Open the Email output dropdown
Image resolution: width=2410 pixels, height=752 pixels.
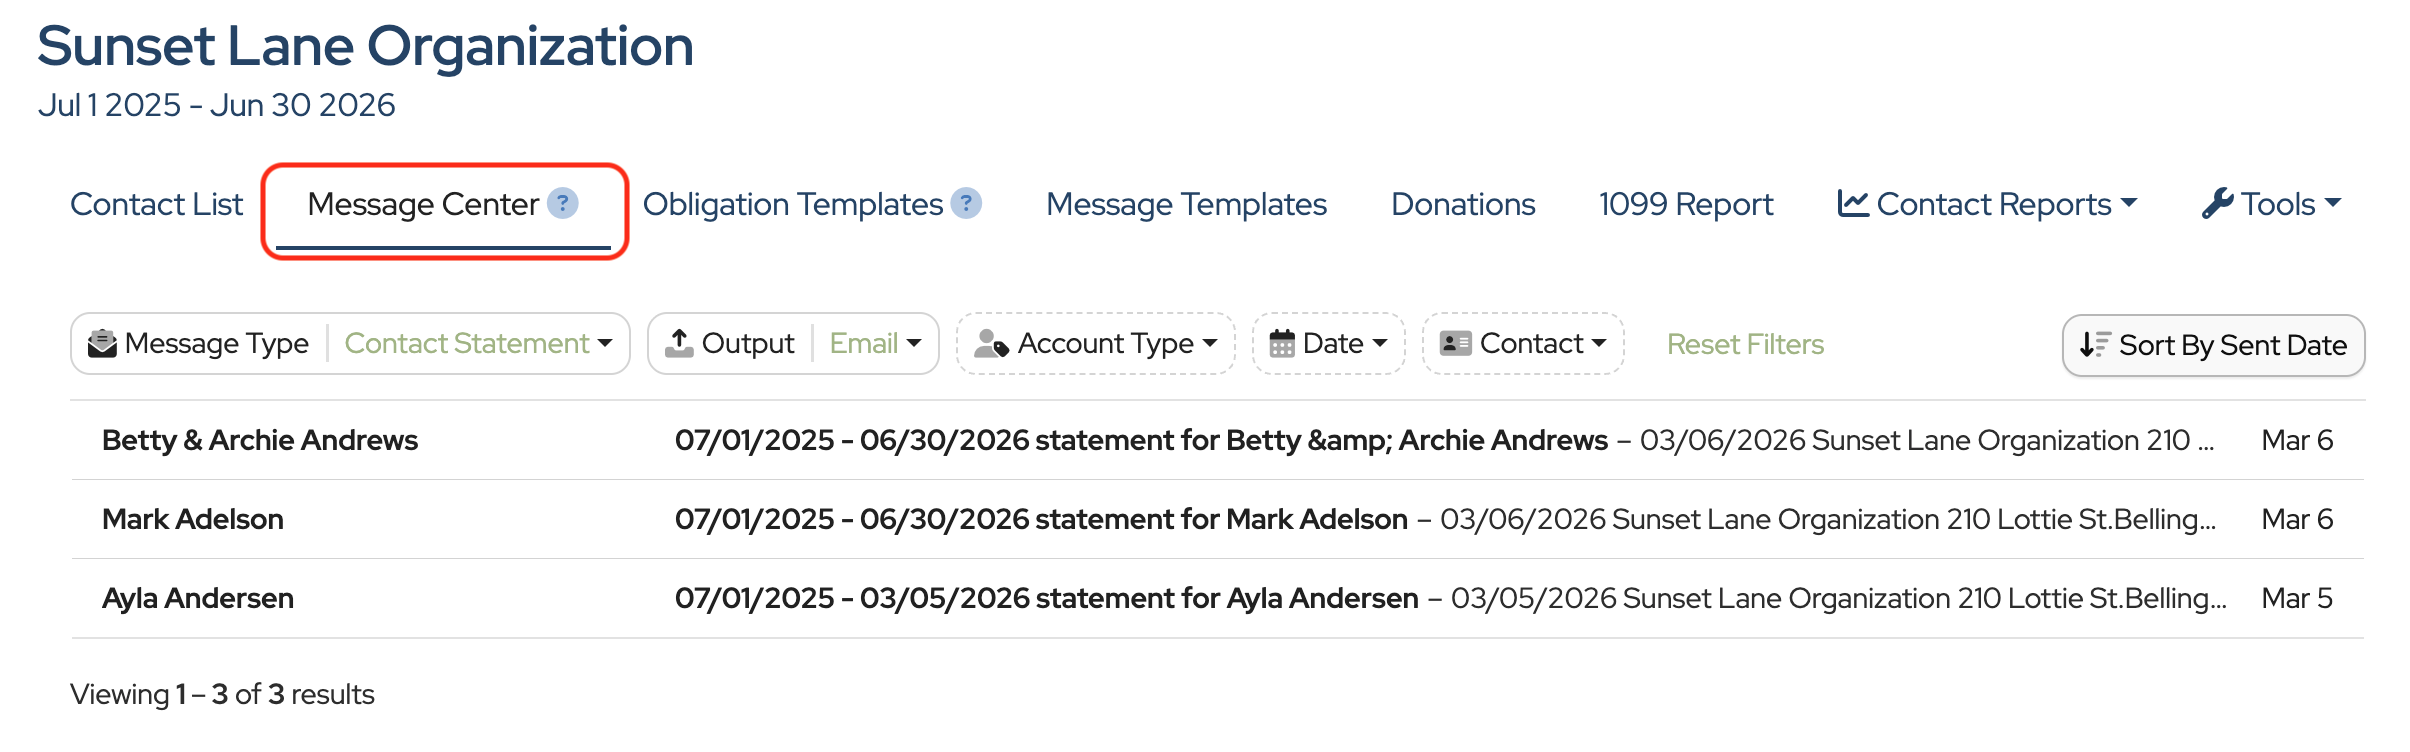point(875,344)
